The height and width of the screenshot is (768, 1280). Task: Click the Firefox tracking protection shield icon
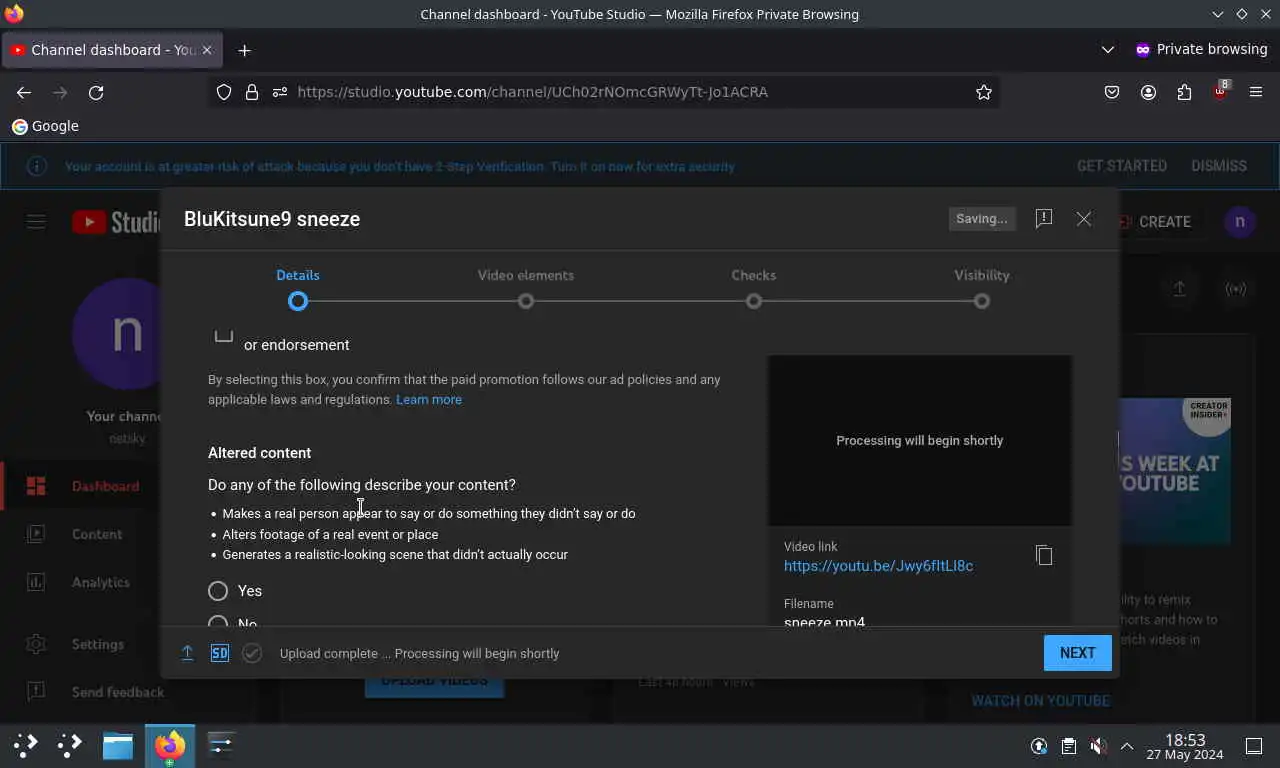(x=224, y=92)
